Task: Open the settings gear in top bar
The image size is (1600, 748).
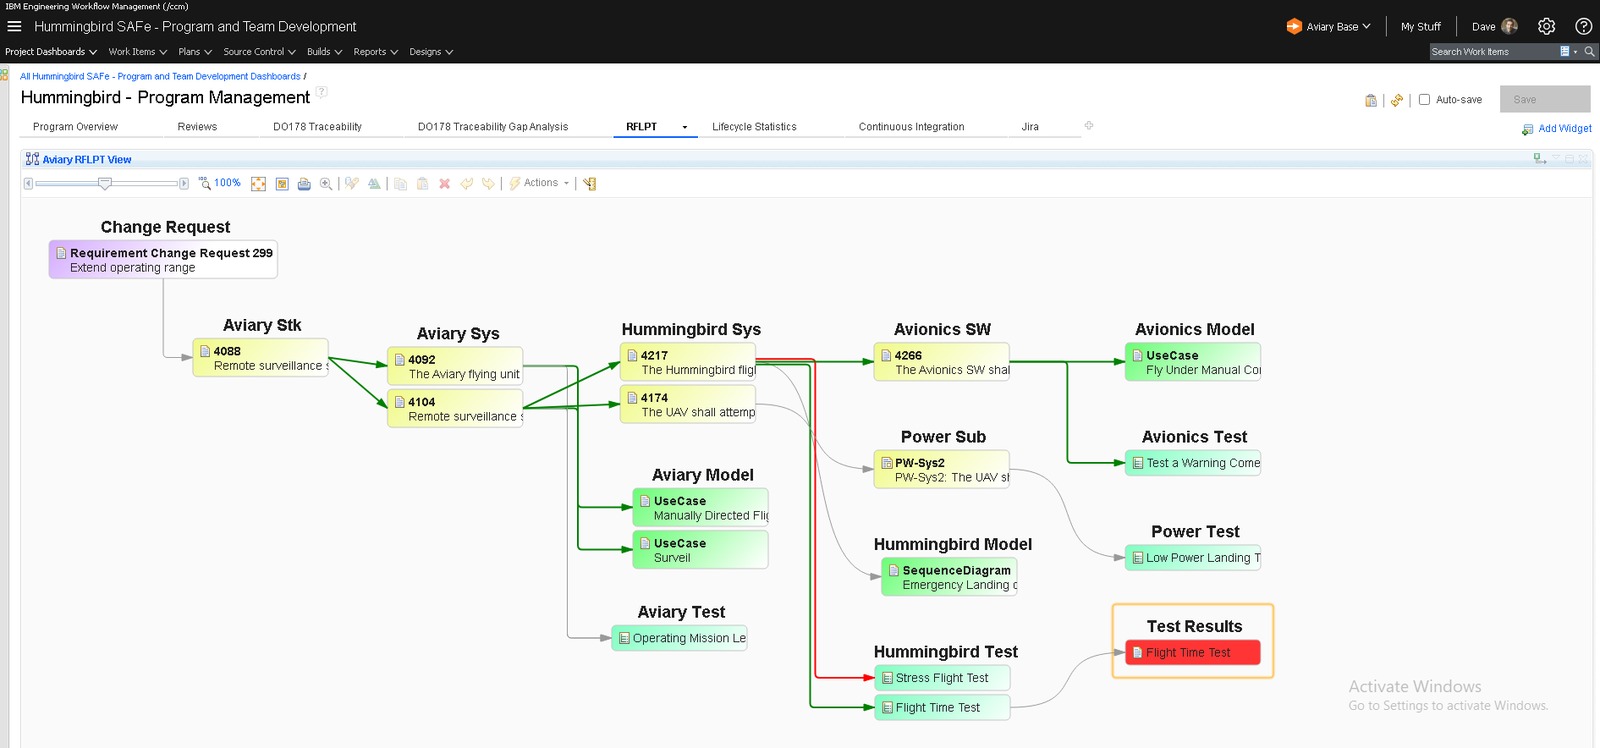Action: point(1546,27)
